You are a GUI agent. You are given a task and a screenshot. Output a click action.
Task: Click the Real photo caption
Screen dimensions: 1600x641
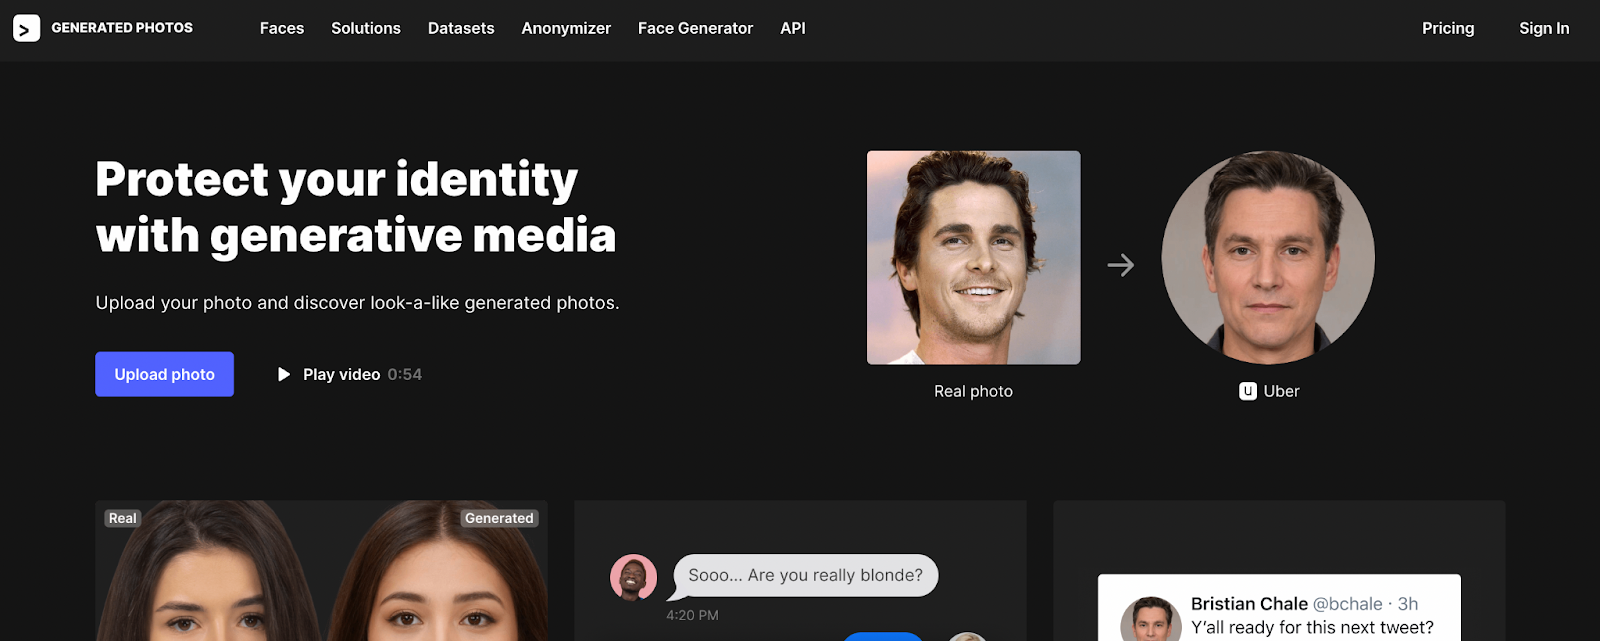[x=973, y=391]
